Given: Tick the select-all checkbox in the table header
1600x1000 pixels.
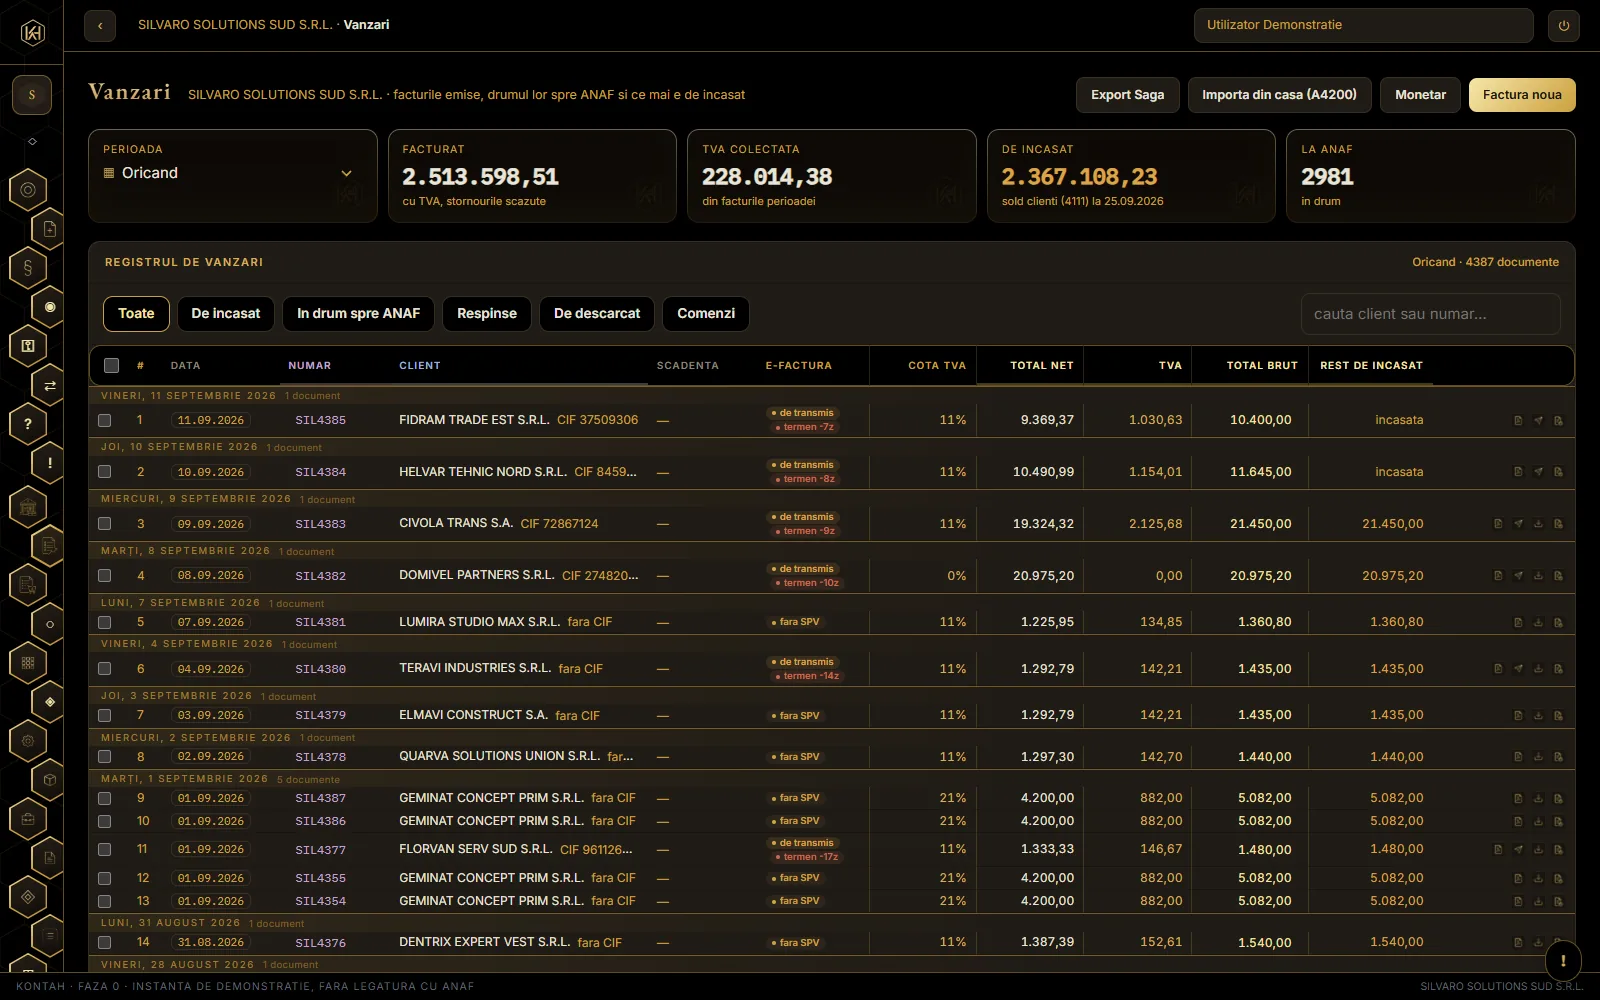Looking at the screenshot, I should pyautogui.click(x=112, y=366).
